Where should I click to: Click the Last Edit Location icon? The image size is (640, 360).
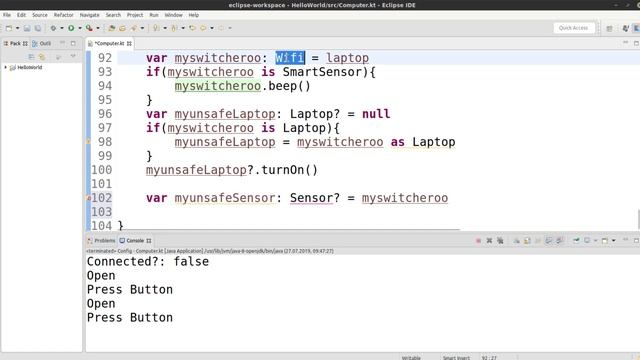pos(192,28)
